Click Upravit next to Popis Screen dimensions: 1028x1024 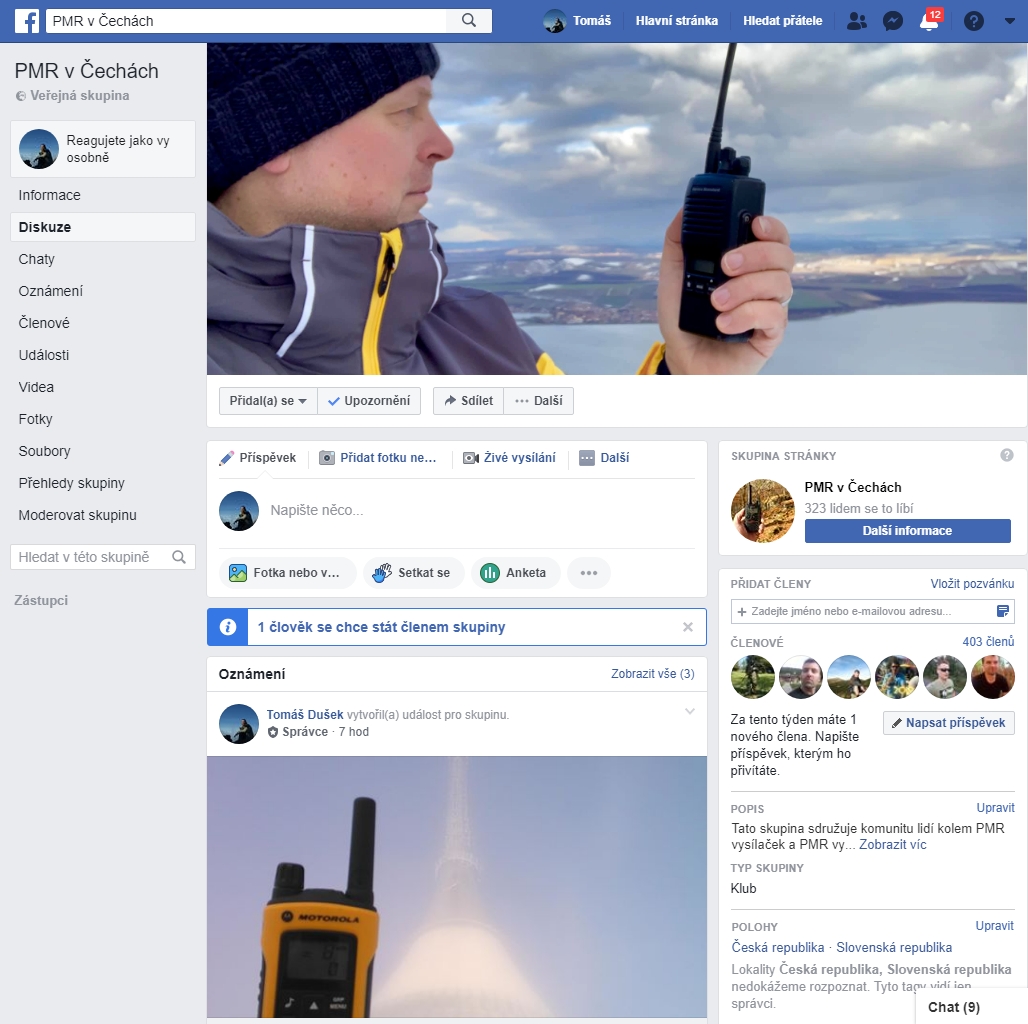[995, 808]
